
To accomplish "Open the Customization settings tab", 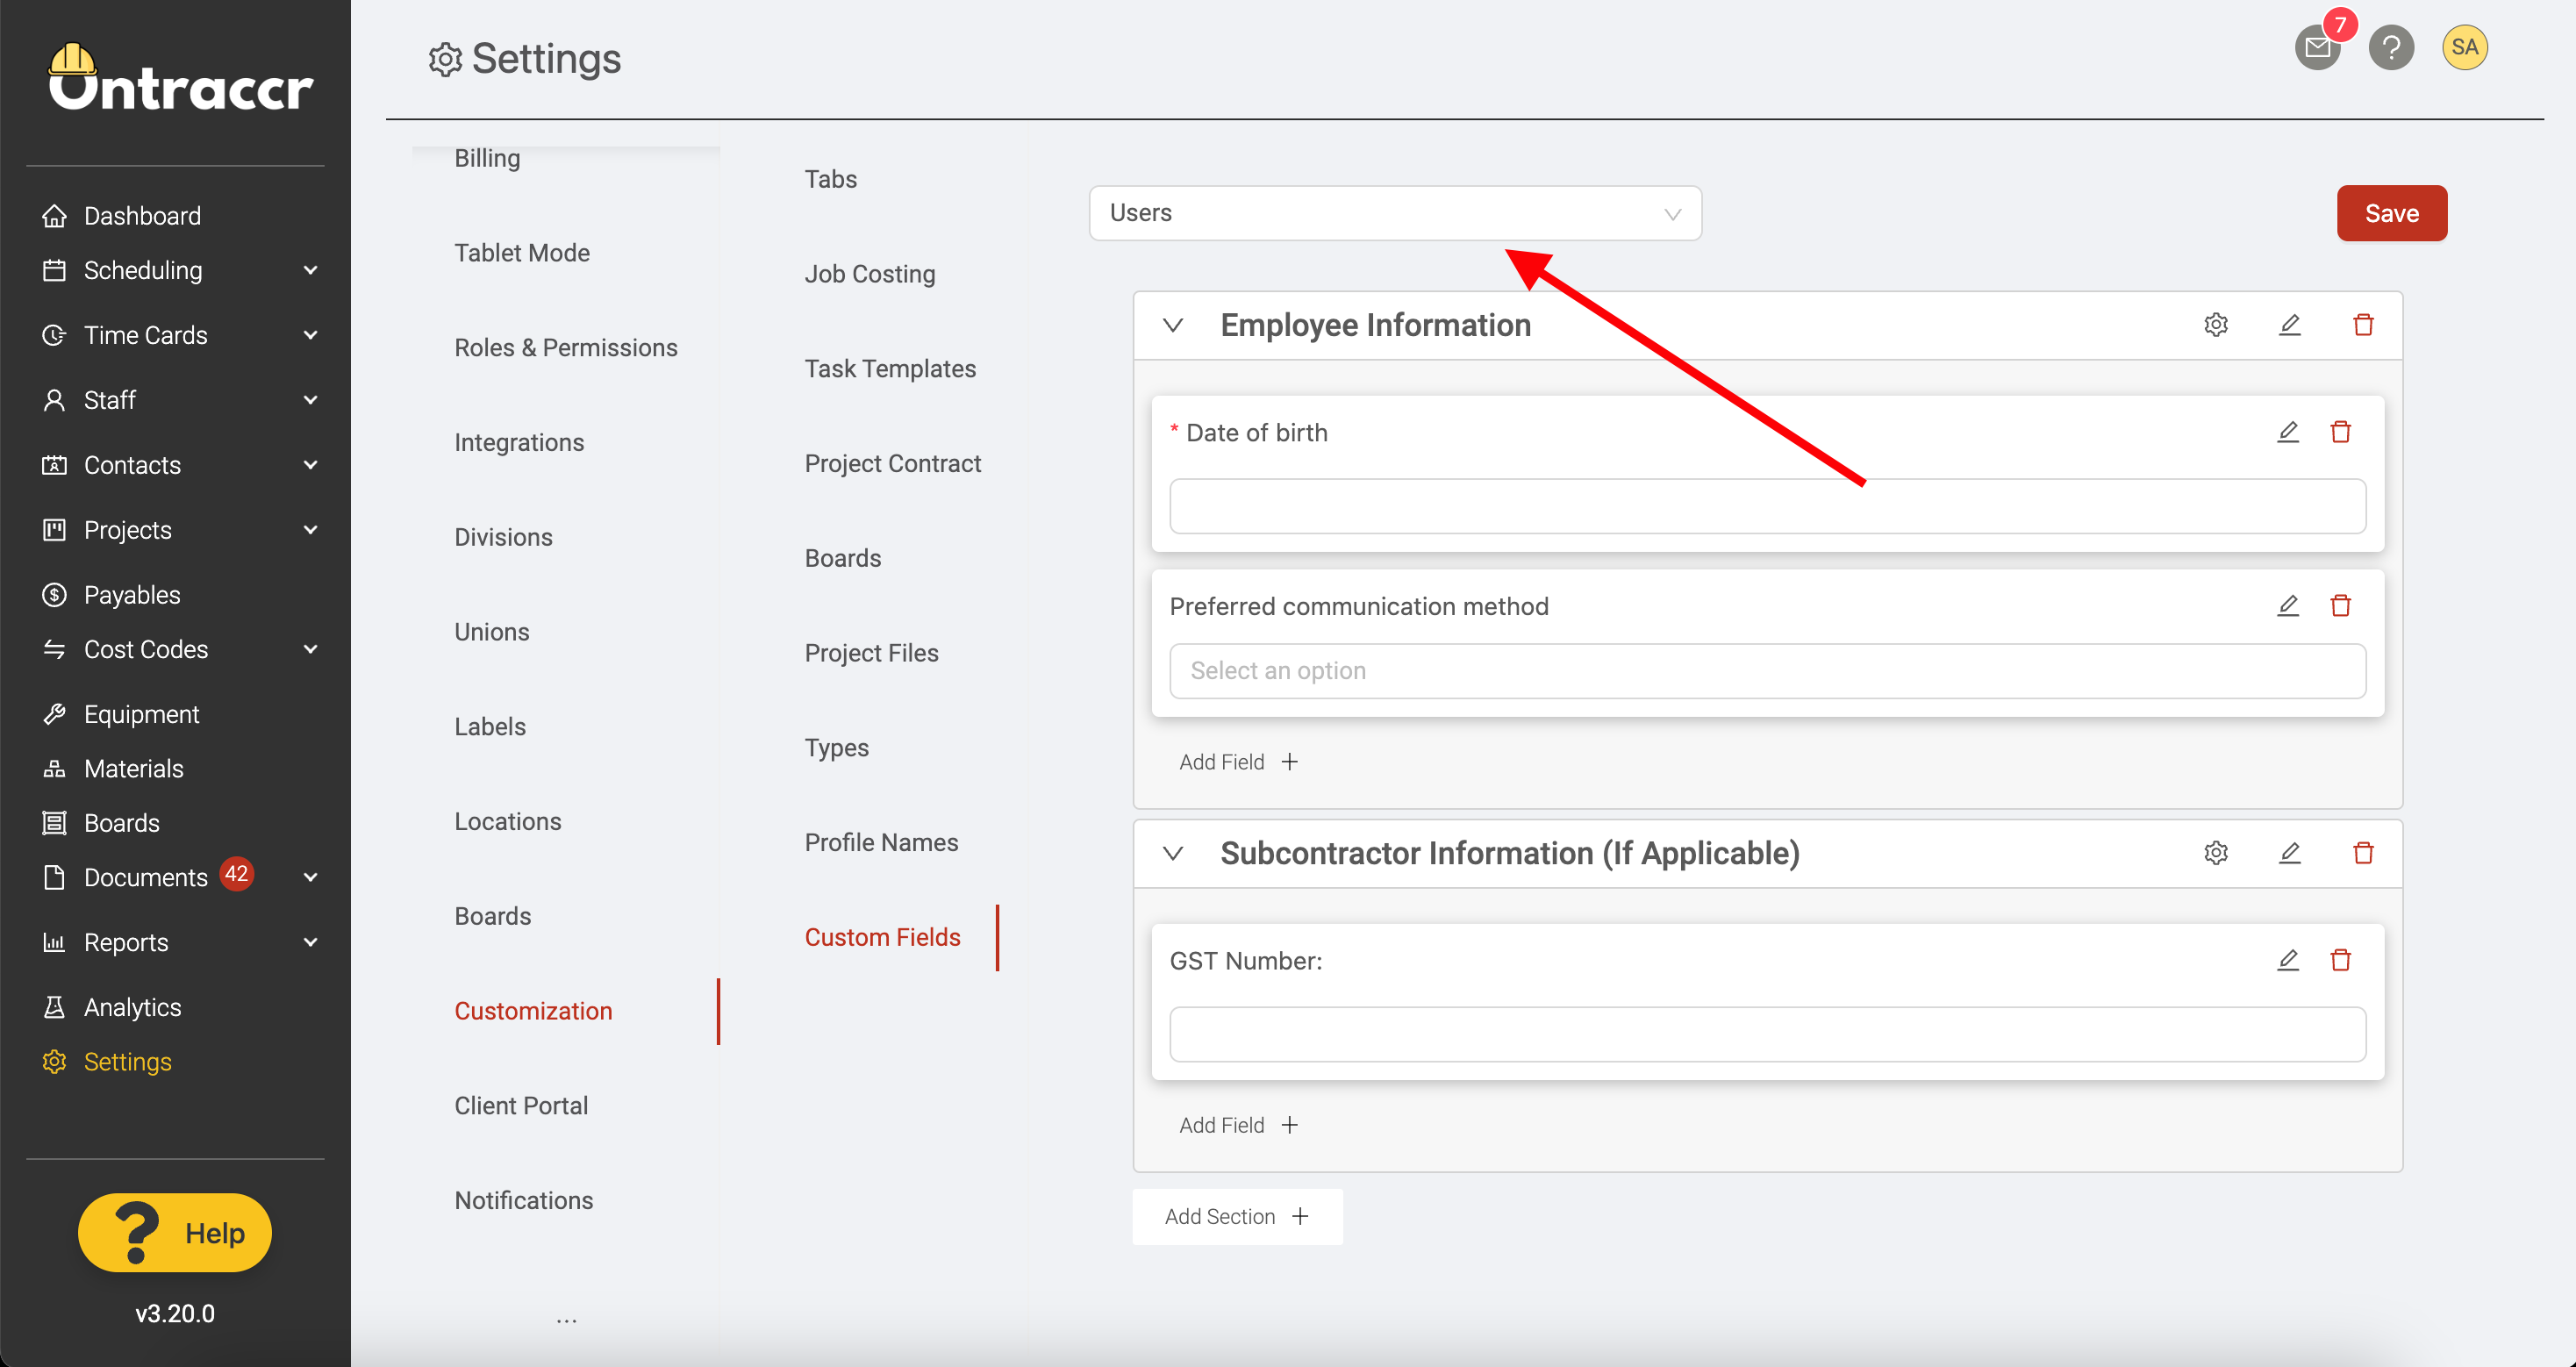I will click(x=533, y=1011).
